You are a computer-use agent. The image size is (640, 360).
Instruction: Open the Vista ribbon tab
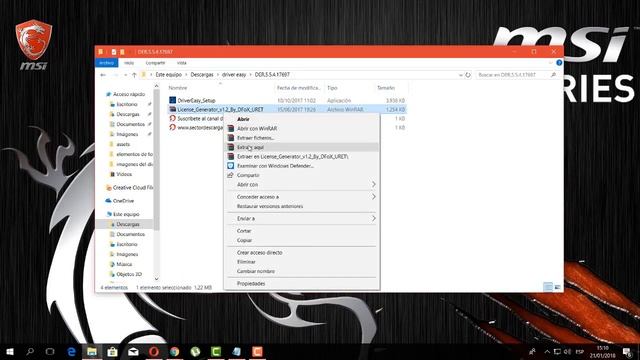click(x=182, y=63)
